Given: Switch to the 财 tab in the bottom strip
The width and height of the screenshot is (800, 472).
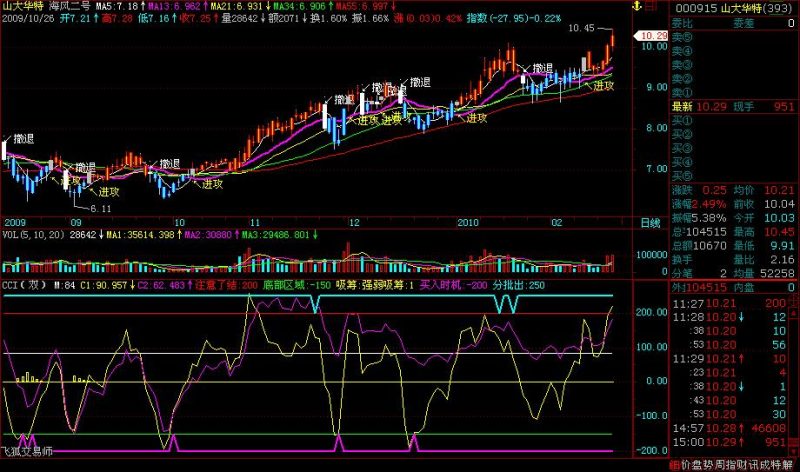Looking at the screenshot, I should (742, 465).
